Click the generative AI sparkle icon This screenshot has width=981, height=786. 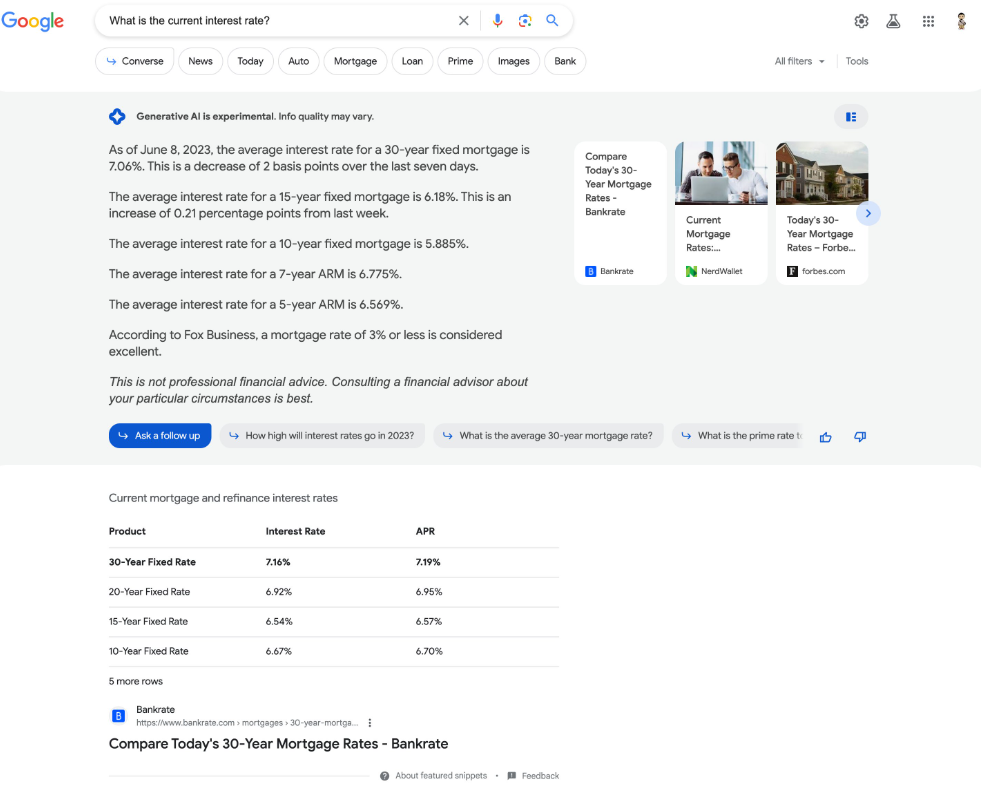click(117, 116)
